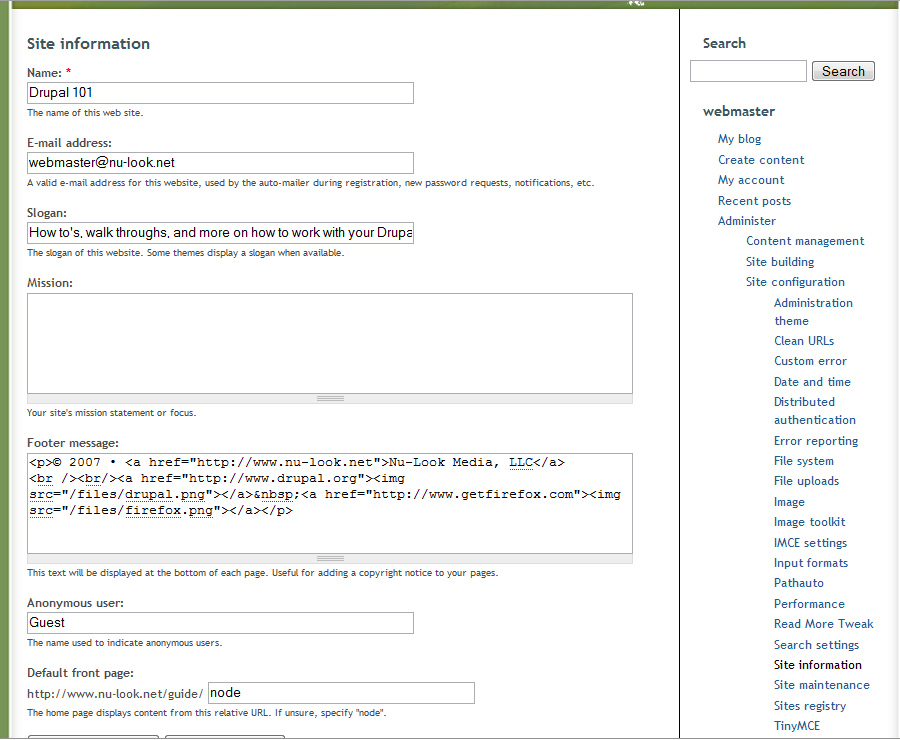Click the site Name input field
The height and width of the screenshot is (740, 900).
point(220,93)
